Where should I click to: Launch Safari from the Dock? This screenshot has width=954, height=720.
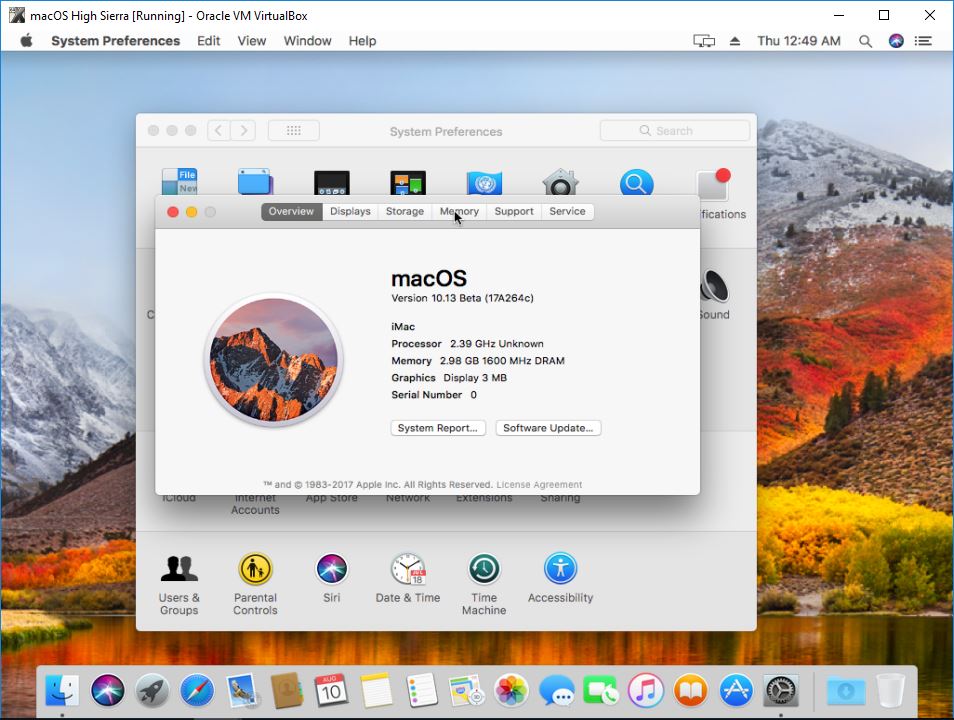pyautogui.click(x=197, y=690)
